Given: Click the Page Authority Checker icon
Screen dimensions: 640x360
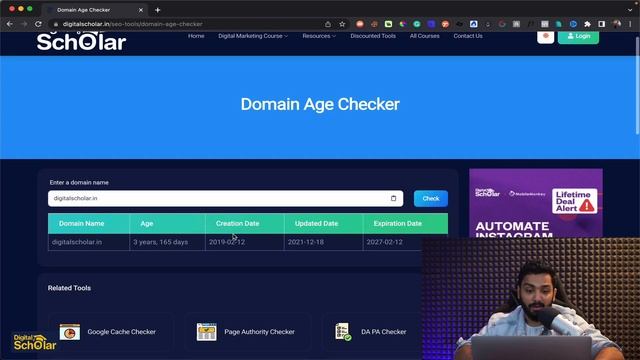Looking at the screenshot, I should (207, 332).
